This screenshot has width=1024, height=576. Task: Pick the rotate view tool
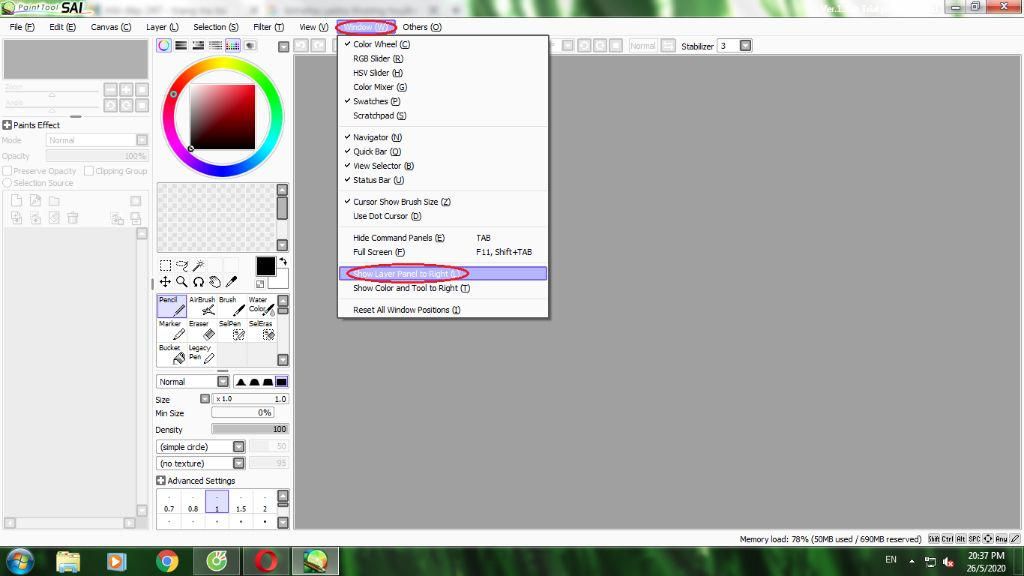point(199,281)
